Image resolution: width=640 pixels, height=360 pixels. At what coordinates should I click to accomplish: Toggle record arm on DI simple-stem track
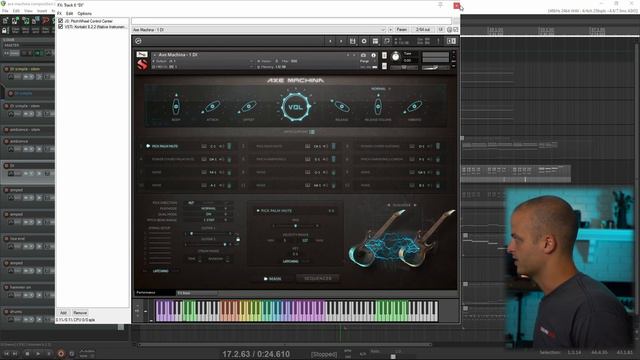coord(7,69)
